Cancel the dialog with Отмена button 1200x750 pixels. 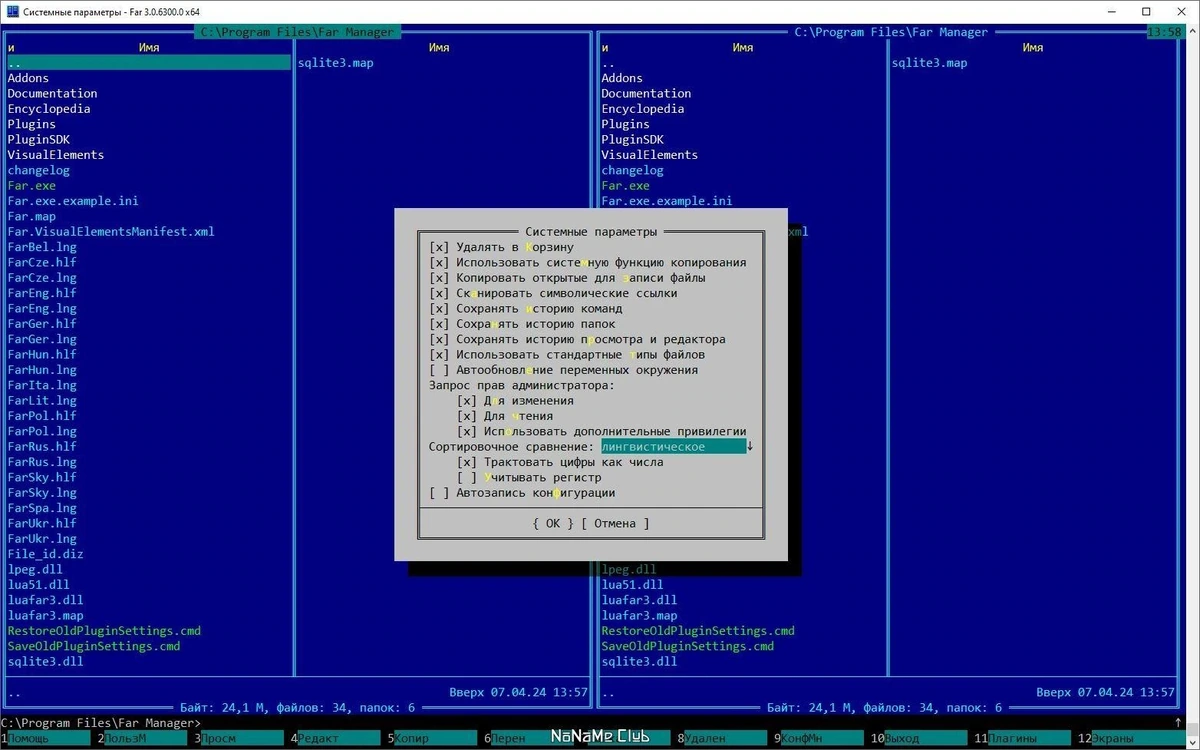tap(615, 523)
